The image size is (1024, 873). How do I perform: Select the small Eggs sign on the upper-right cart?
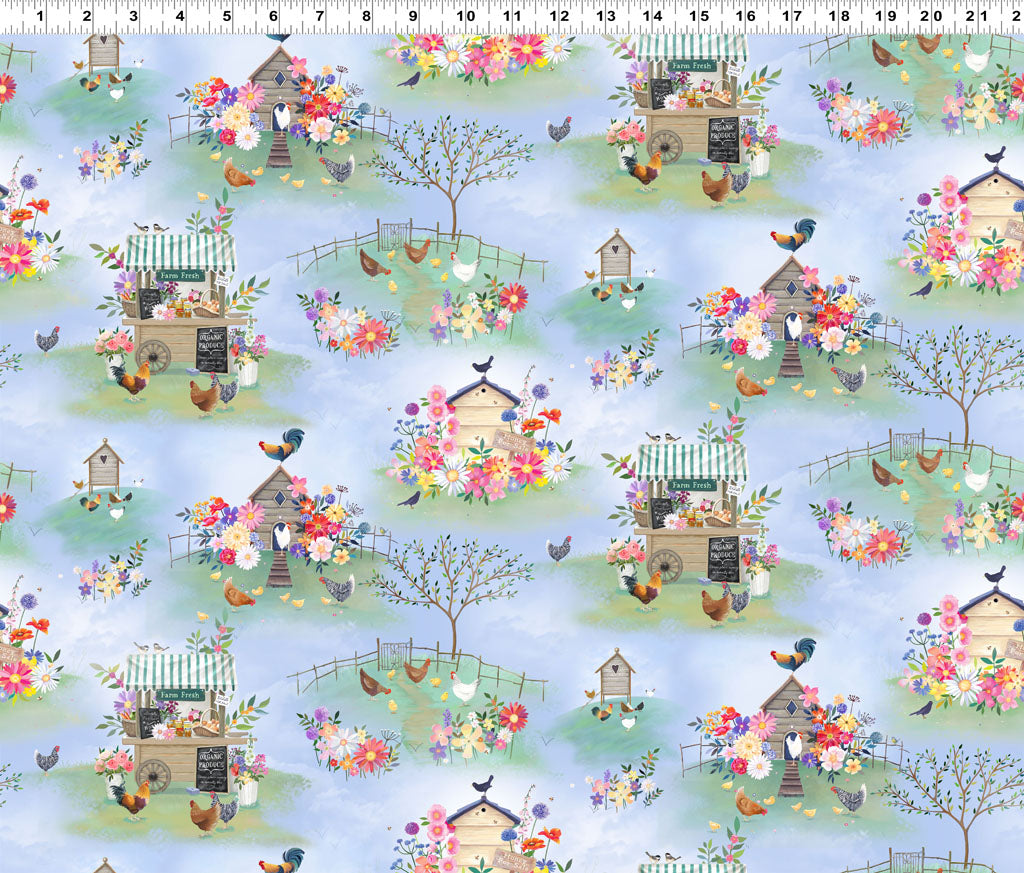point(734,70)
